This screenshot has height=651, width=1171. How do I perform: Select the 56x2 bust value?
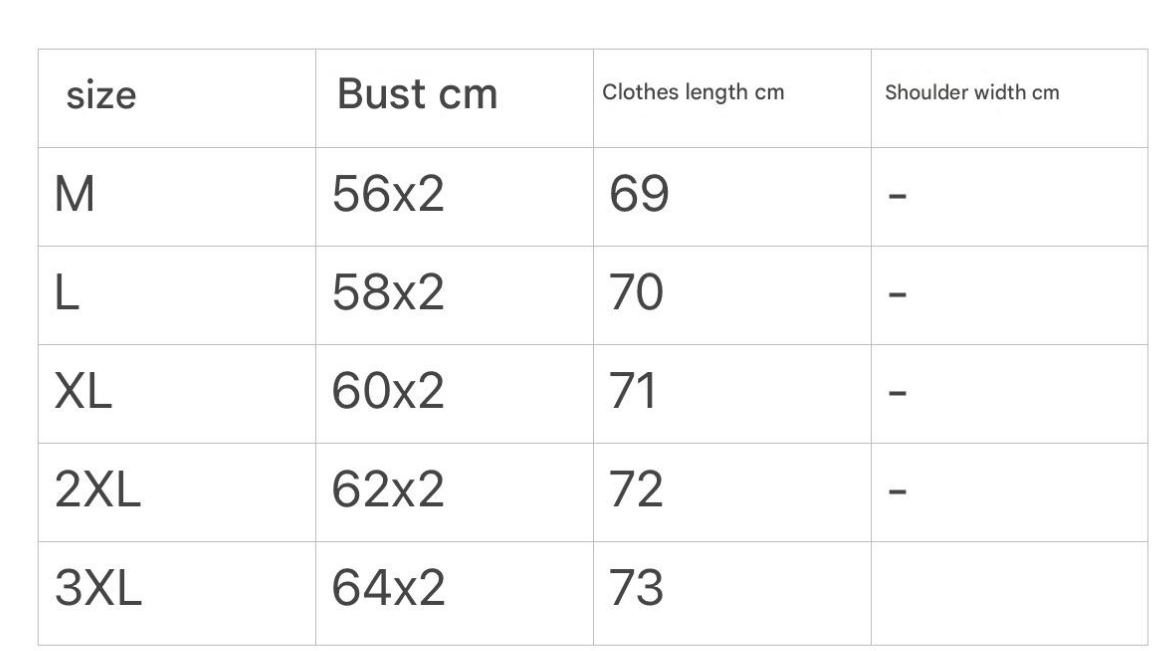389,197
